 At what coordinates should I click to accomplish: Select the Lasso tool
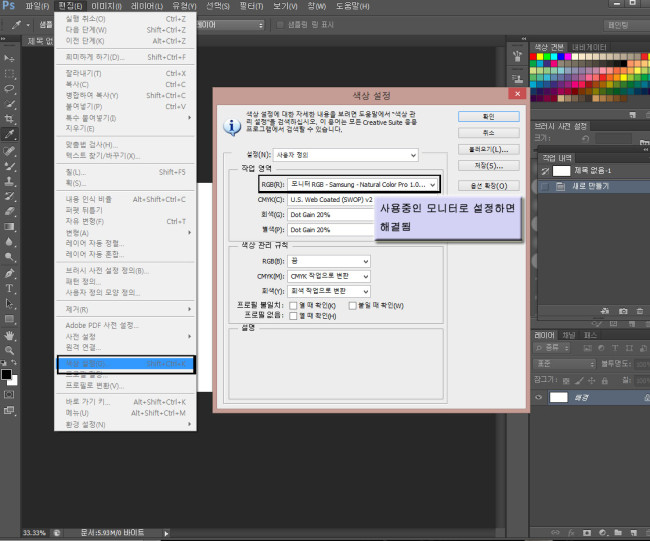[10, 88]
